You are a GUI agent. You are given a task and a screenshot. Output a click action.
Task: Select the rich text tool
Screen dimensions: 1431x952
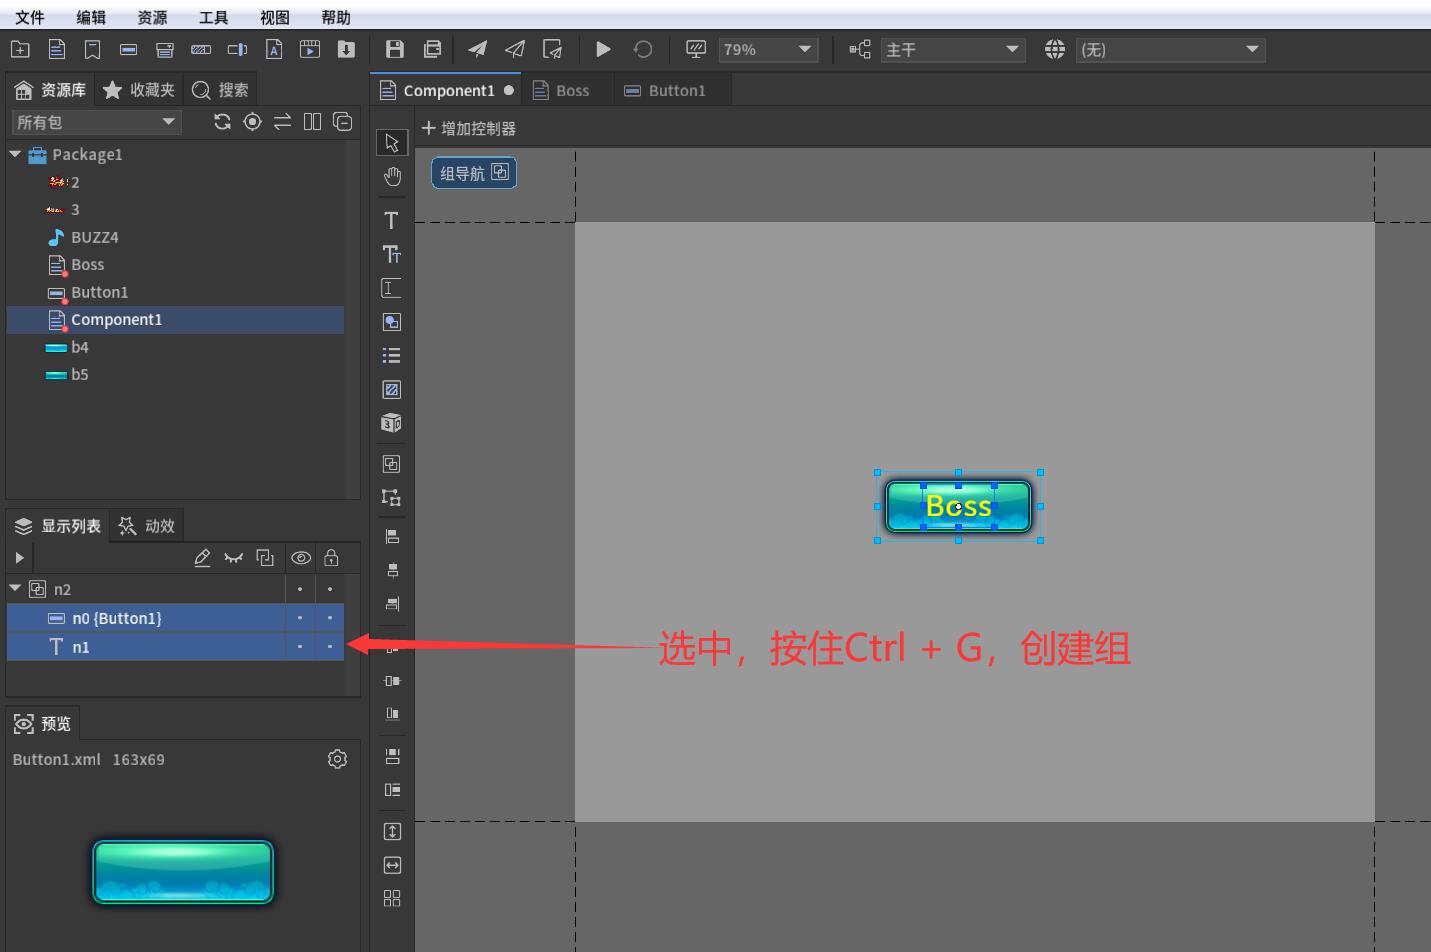(391, 254)
